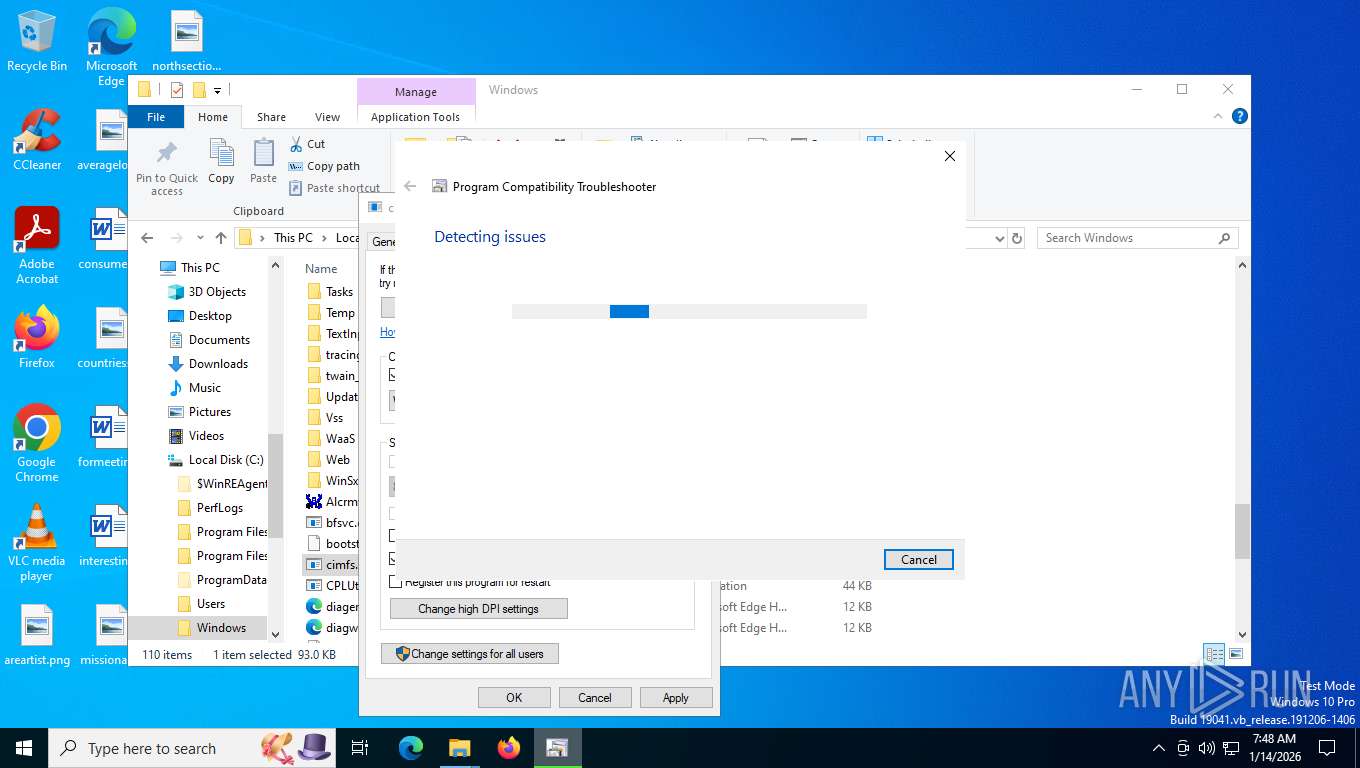Click the Manage contextual tab header
Image resolution: width=1360 pixels, height=768 pixels.
pos(415,92)
